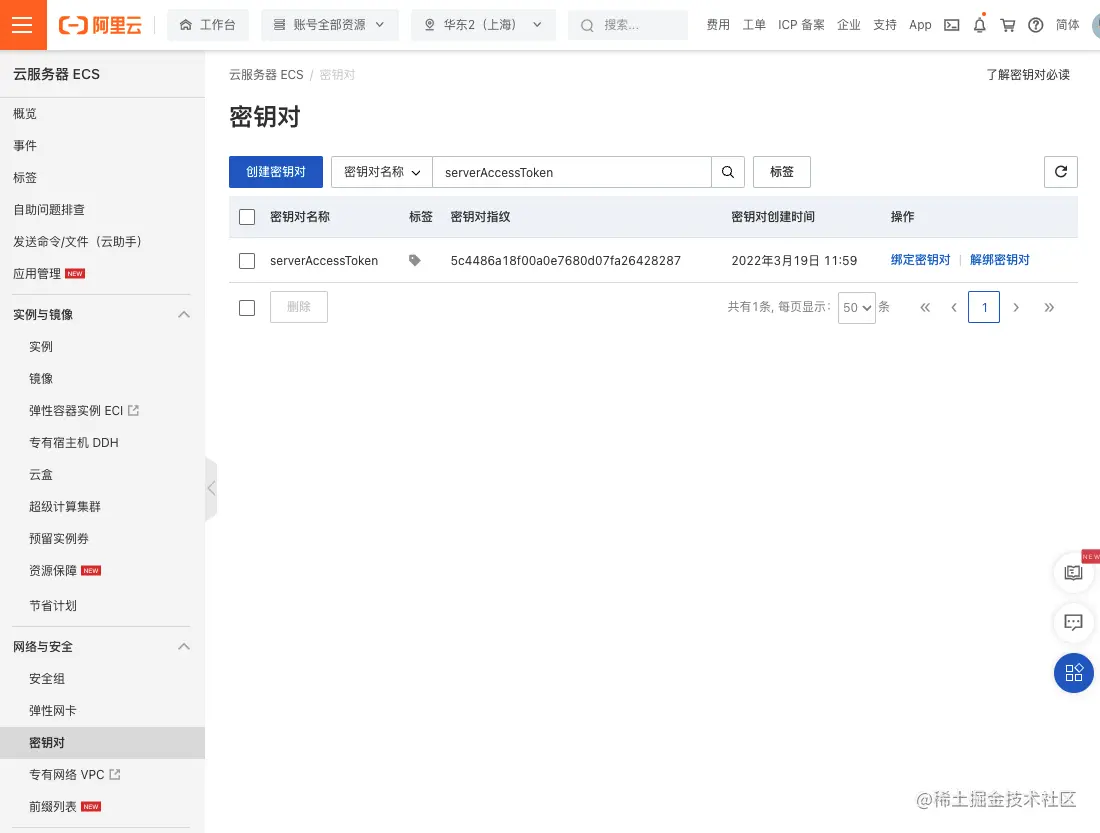Open the shopping cart

coord(1007,25)
